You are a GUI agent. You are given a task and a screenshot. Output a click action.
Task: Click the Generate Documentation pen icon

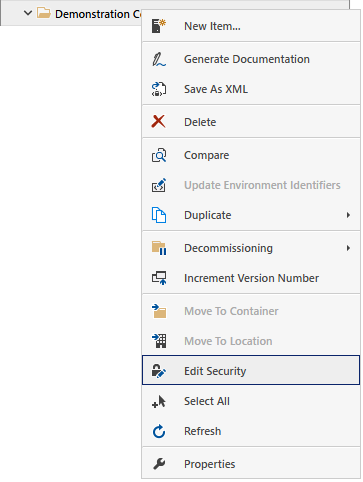coord(159,59)
